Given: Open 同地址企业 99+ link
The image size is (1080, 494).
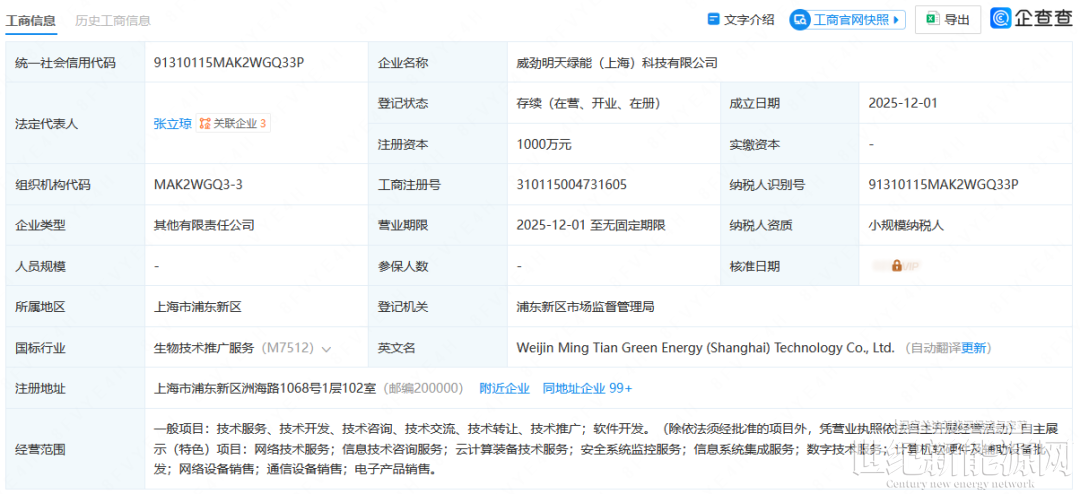Looking at the screenshot, I should pyautogui.click(x=587, y=388).
